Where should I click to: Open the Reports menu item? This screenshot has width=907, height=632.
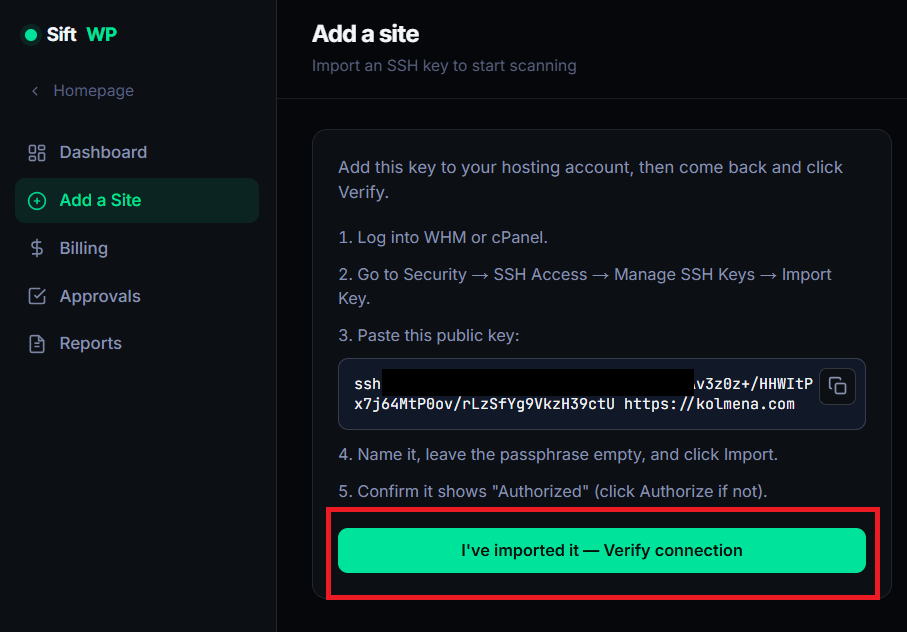pos(137,343)
